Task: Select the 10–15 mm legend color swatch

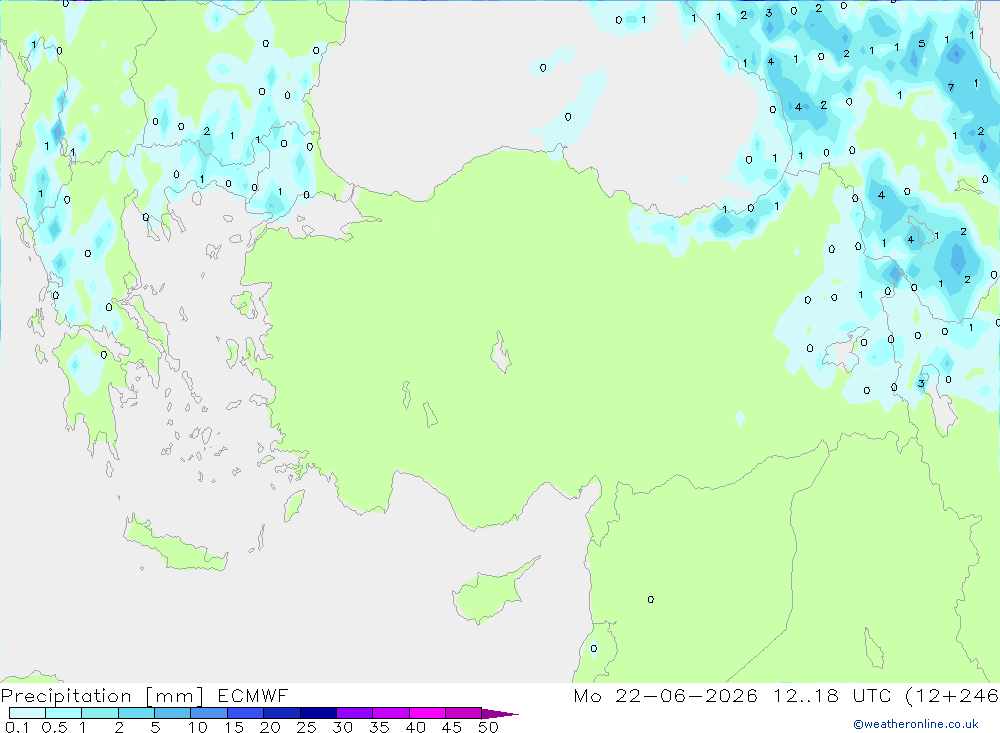Action: [x=209, y=713]
